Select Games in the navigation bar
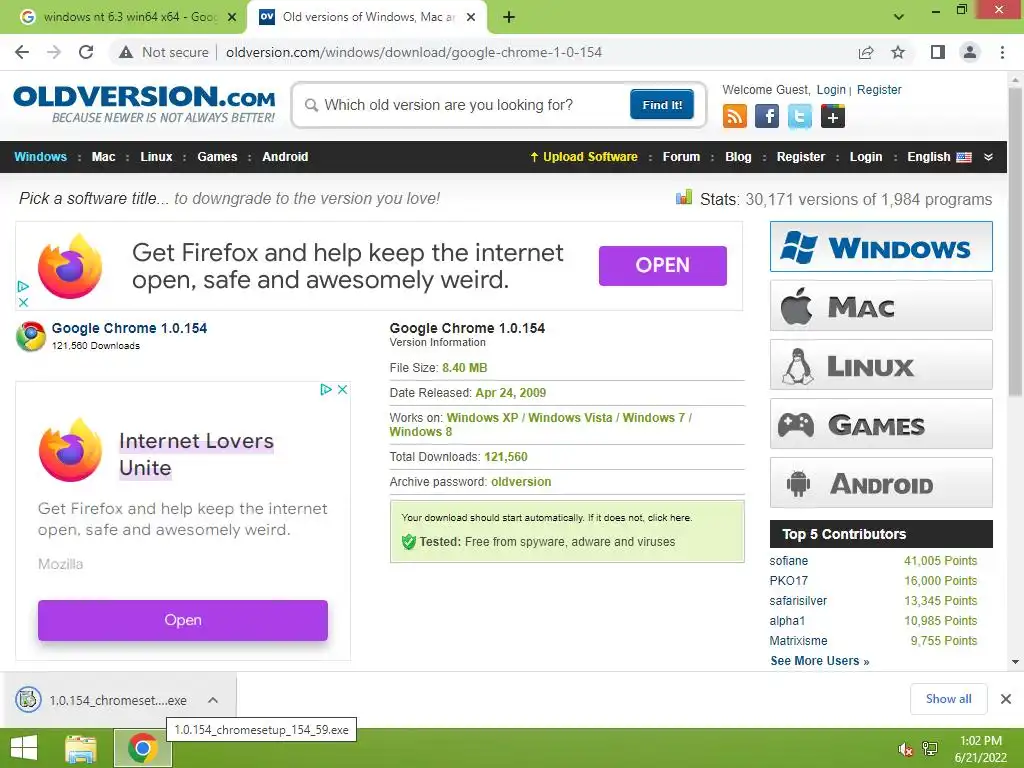The width and height of the screenshot is (1024, 768). (x=217, y=157)
